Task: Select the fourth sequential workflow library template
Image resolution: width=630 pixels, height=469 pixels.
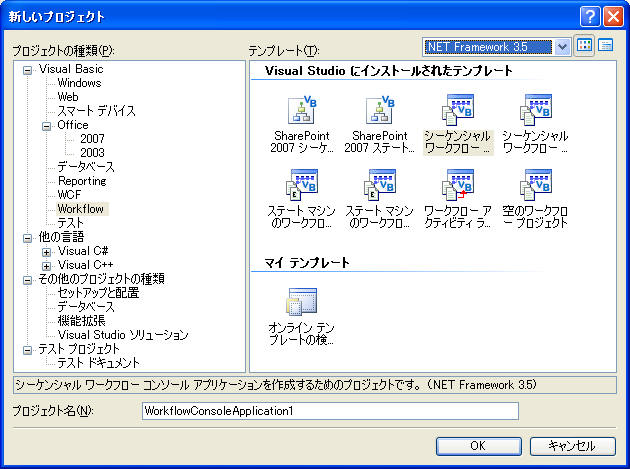Action: point(536,125)
